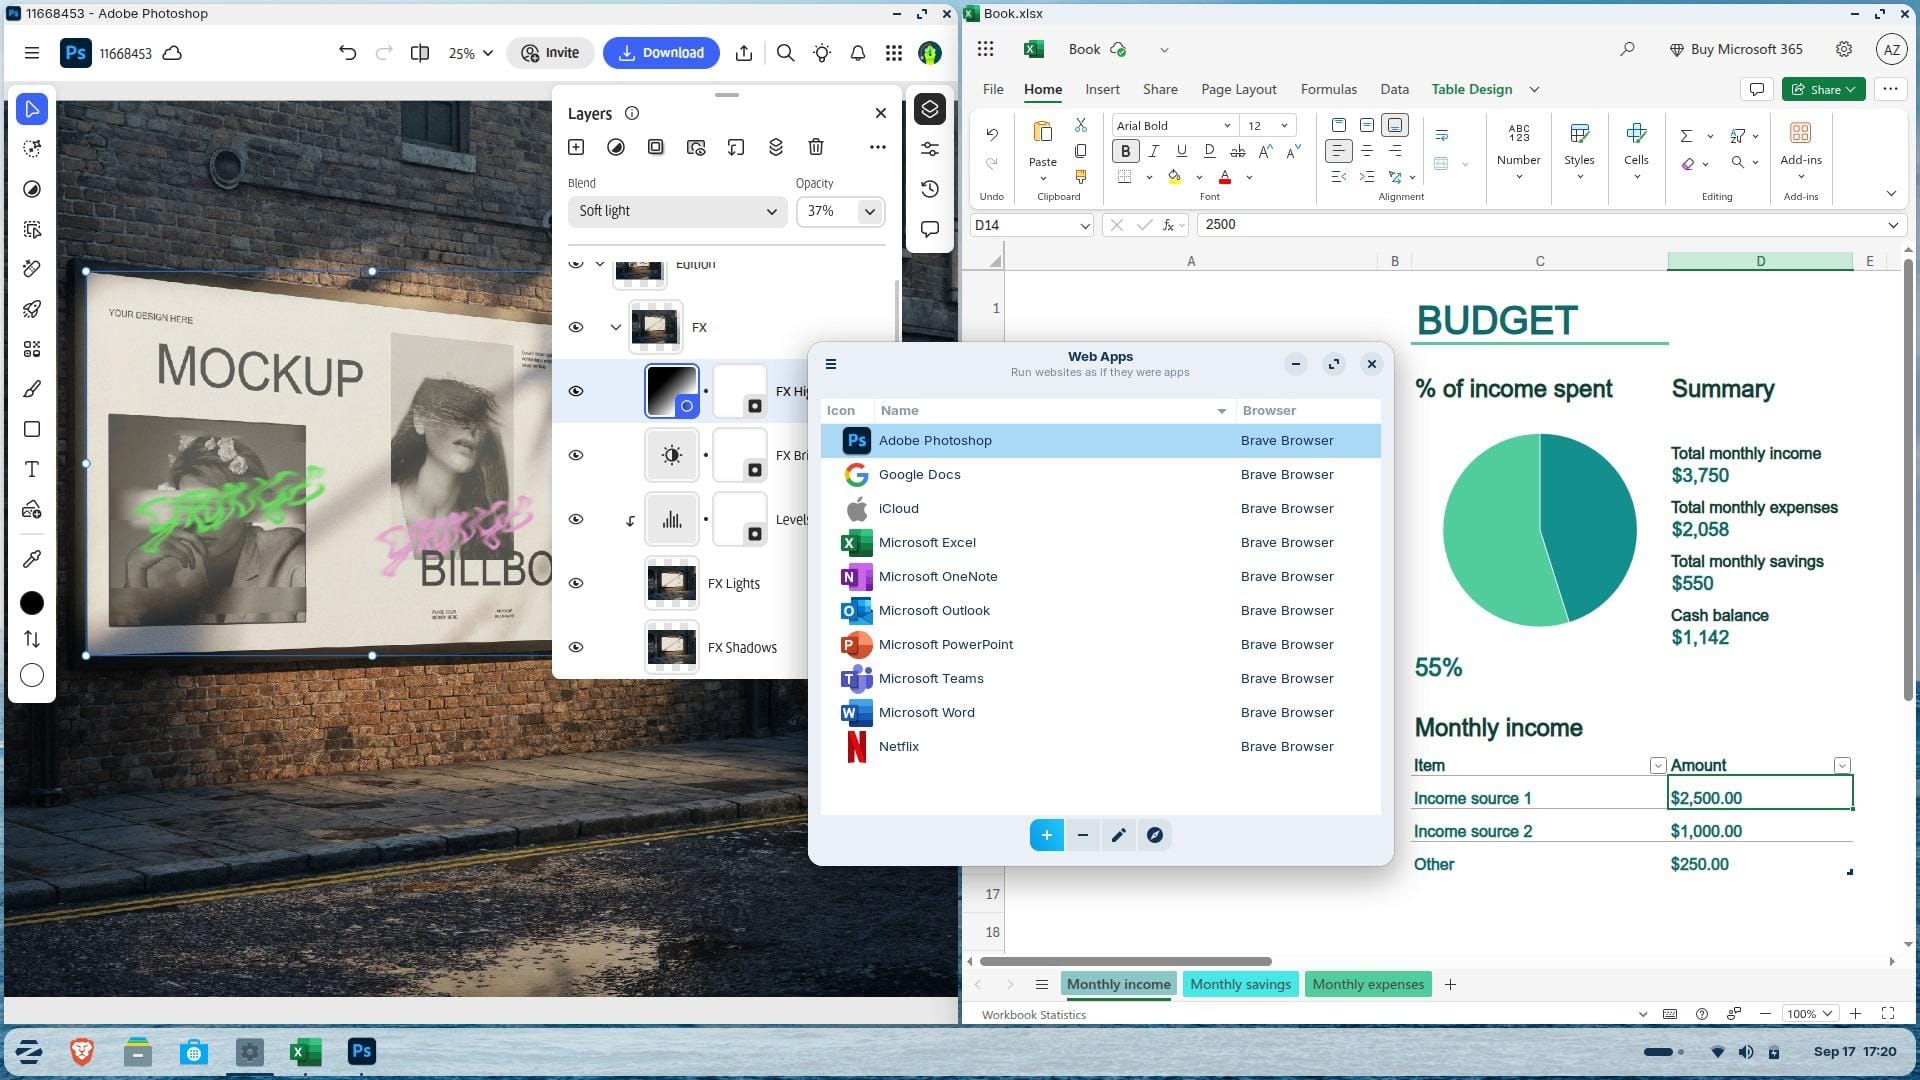The image size is (1920, 1080).
Task: Open the Soft light blend mode dropdown
Action: tap(677, 211)
